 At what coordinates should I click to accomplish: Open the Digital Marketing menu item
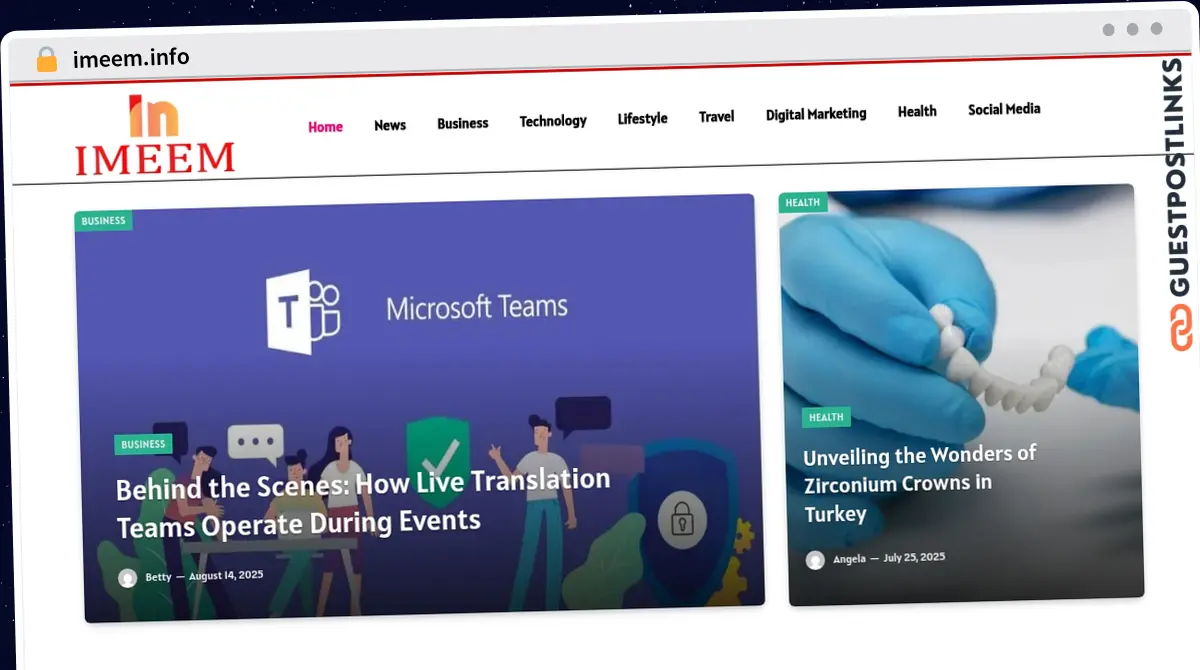click(x=816, y=114)
